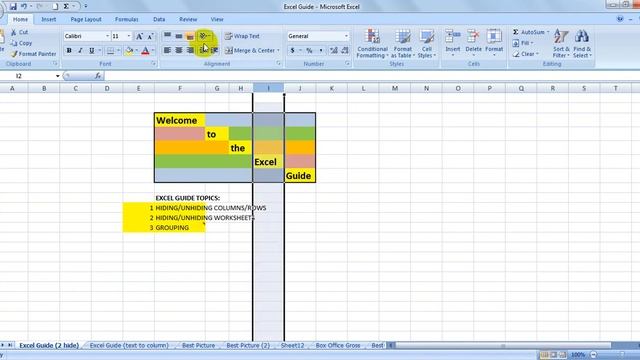Switch to the Review tab
The image size is (640, 360).
[x=188, y=19]
